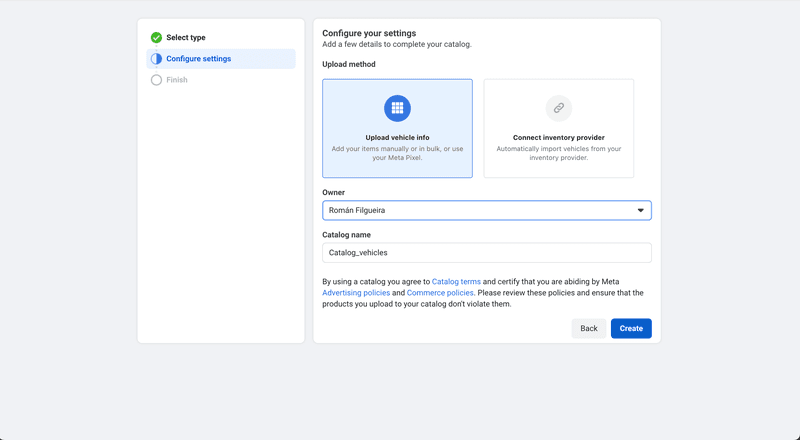Click the text 'Add a few details to complete your catalog.'
Screen dimensions: 800x440
coord(397,44)
